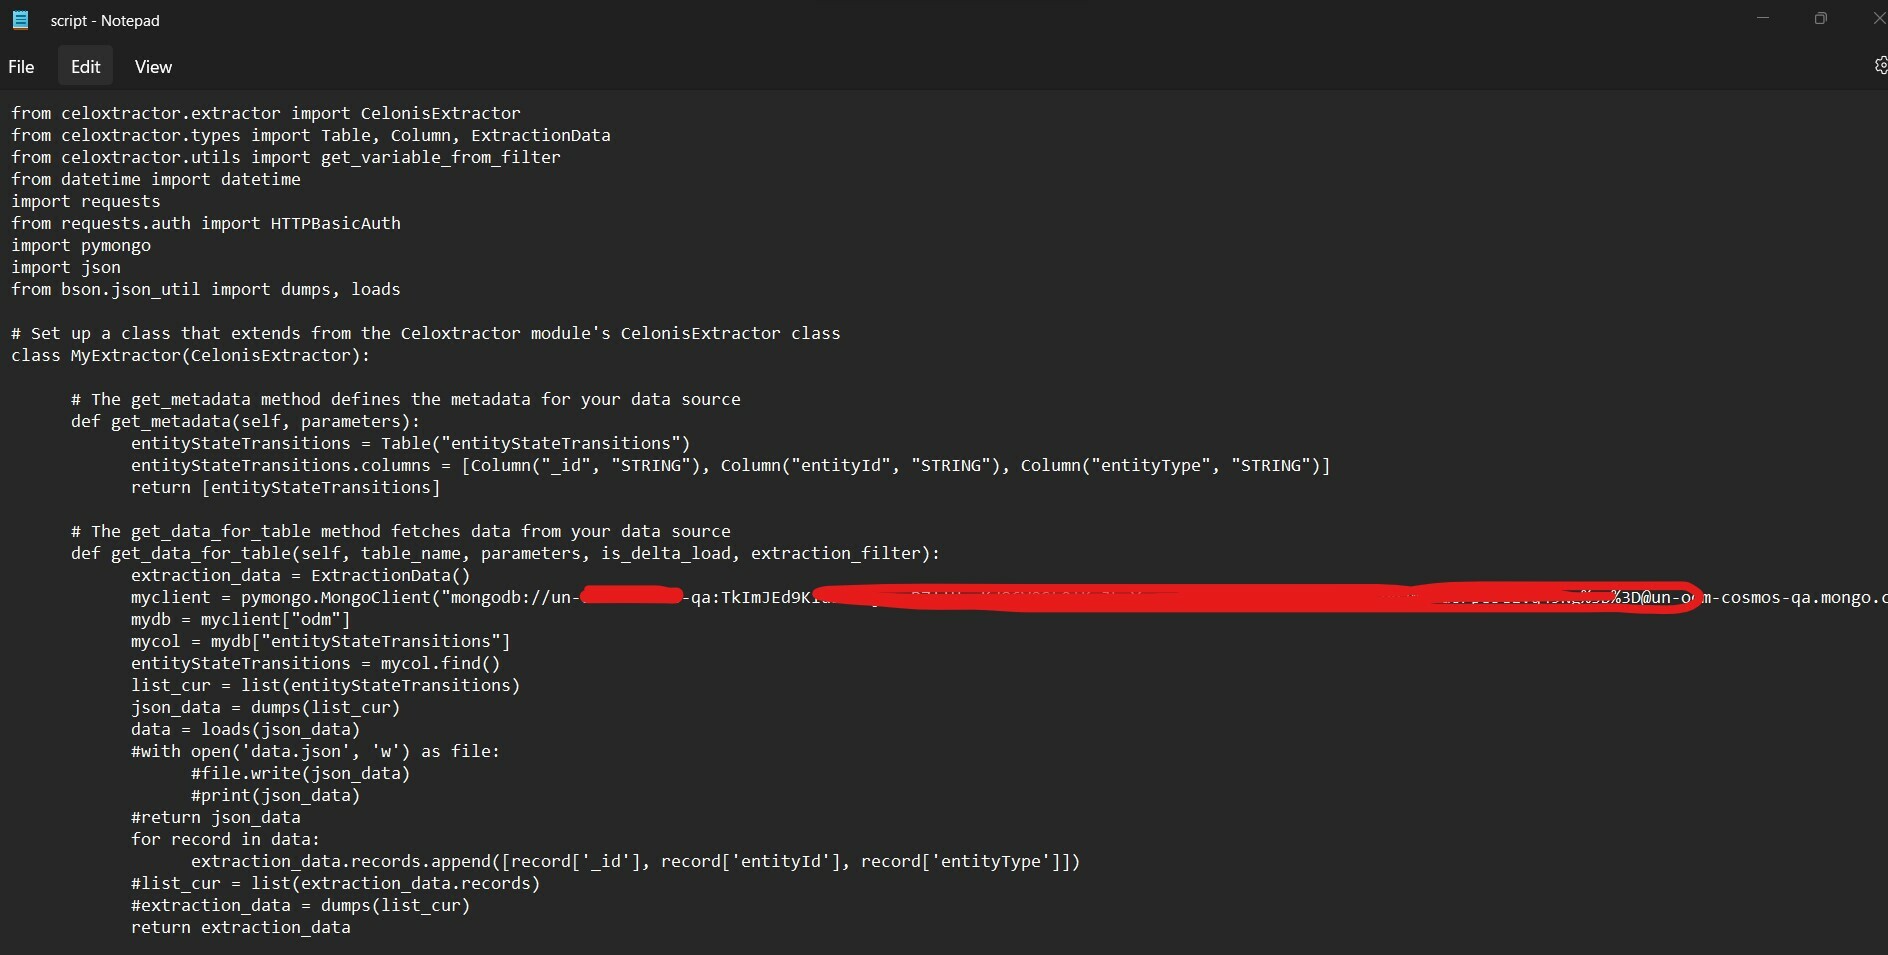Open the File menu
The width and height of the screenshot is (1888, 955).
click(x=21, y=67)
